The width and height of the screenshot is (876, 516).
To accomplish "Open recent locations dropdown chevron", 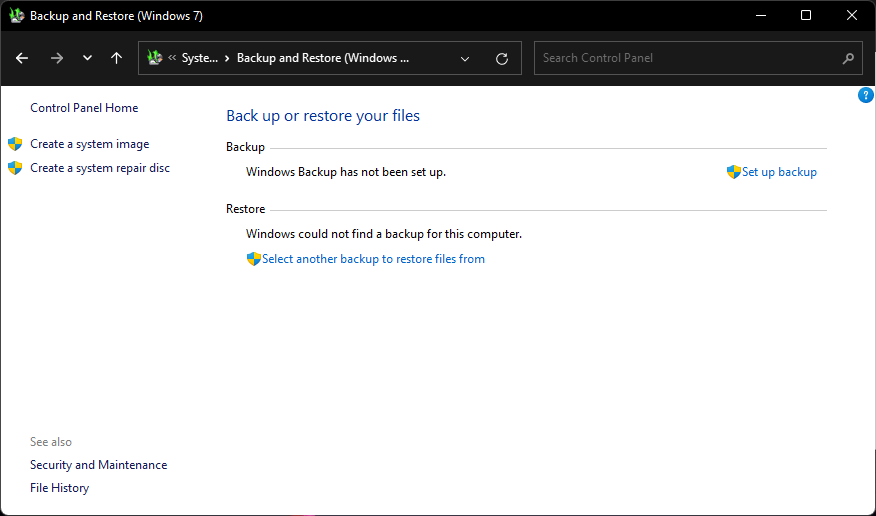I will [x=87, y=58].
